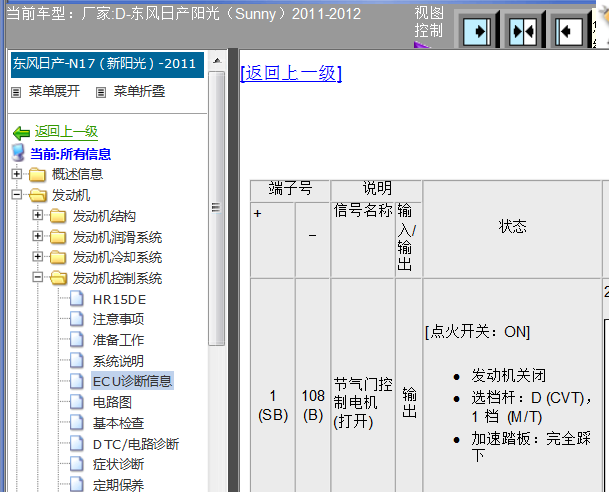Open the 症状诊断 tree item
Image resolution: width=609 pixels, height=492 pixels.
[118, 464]
